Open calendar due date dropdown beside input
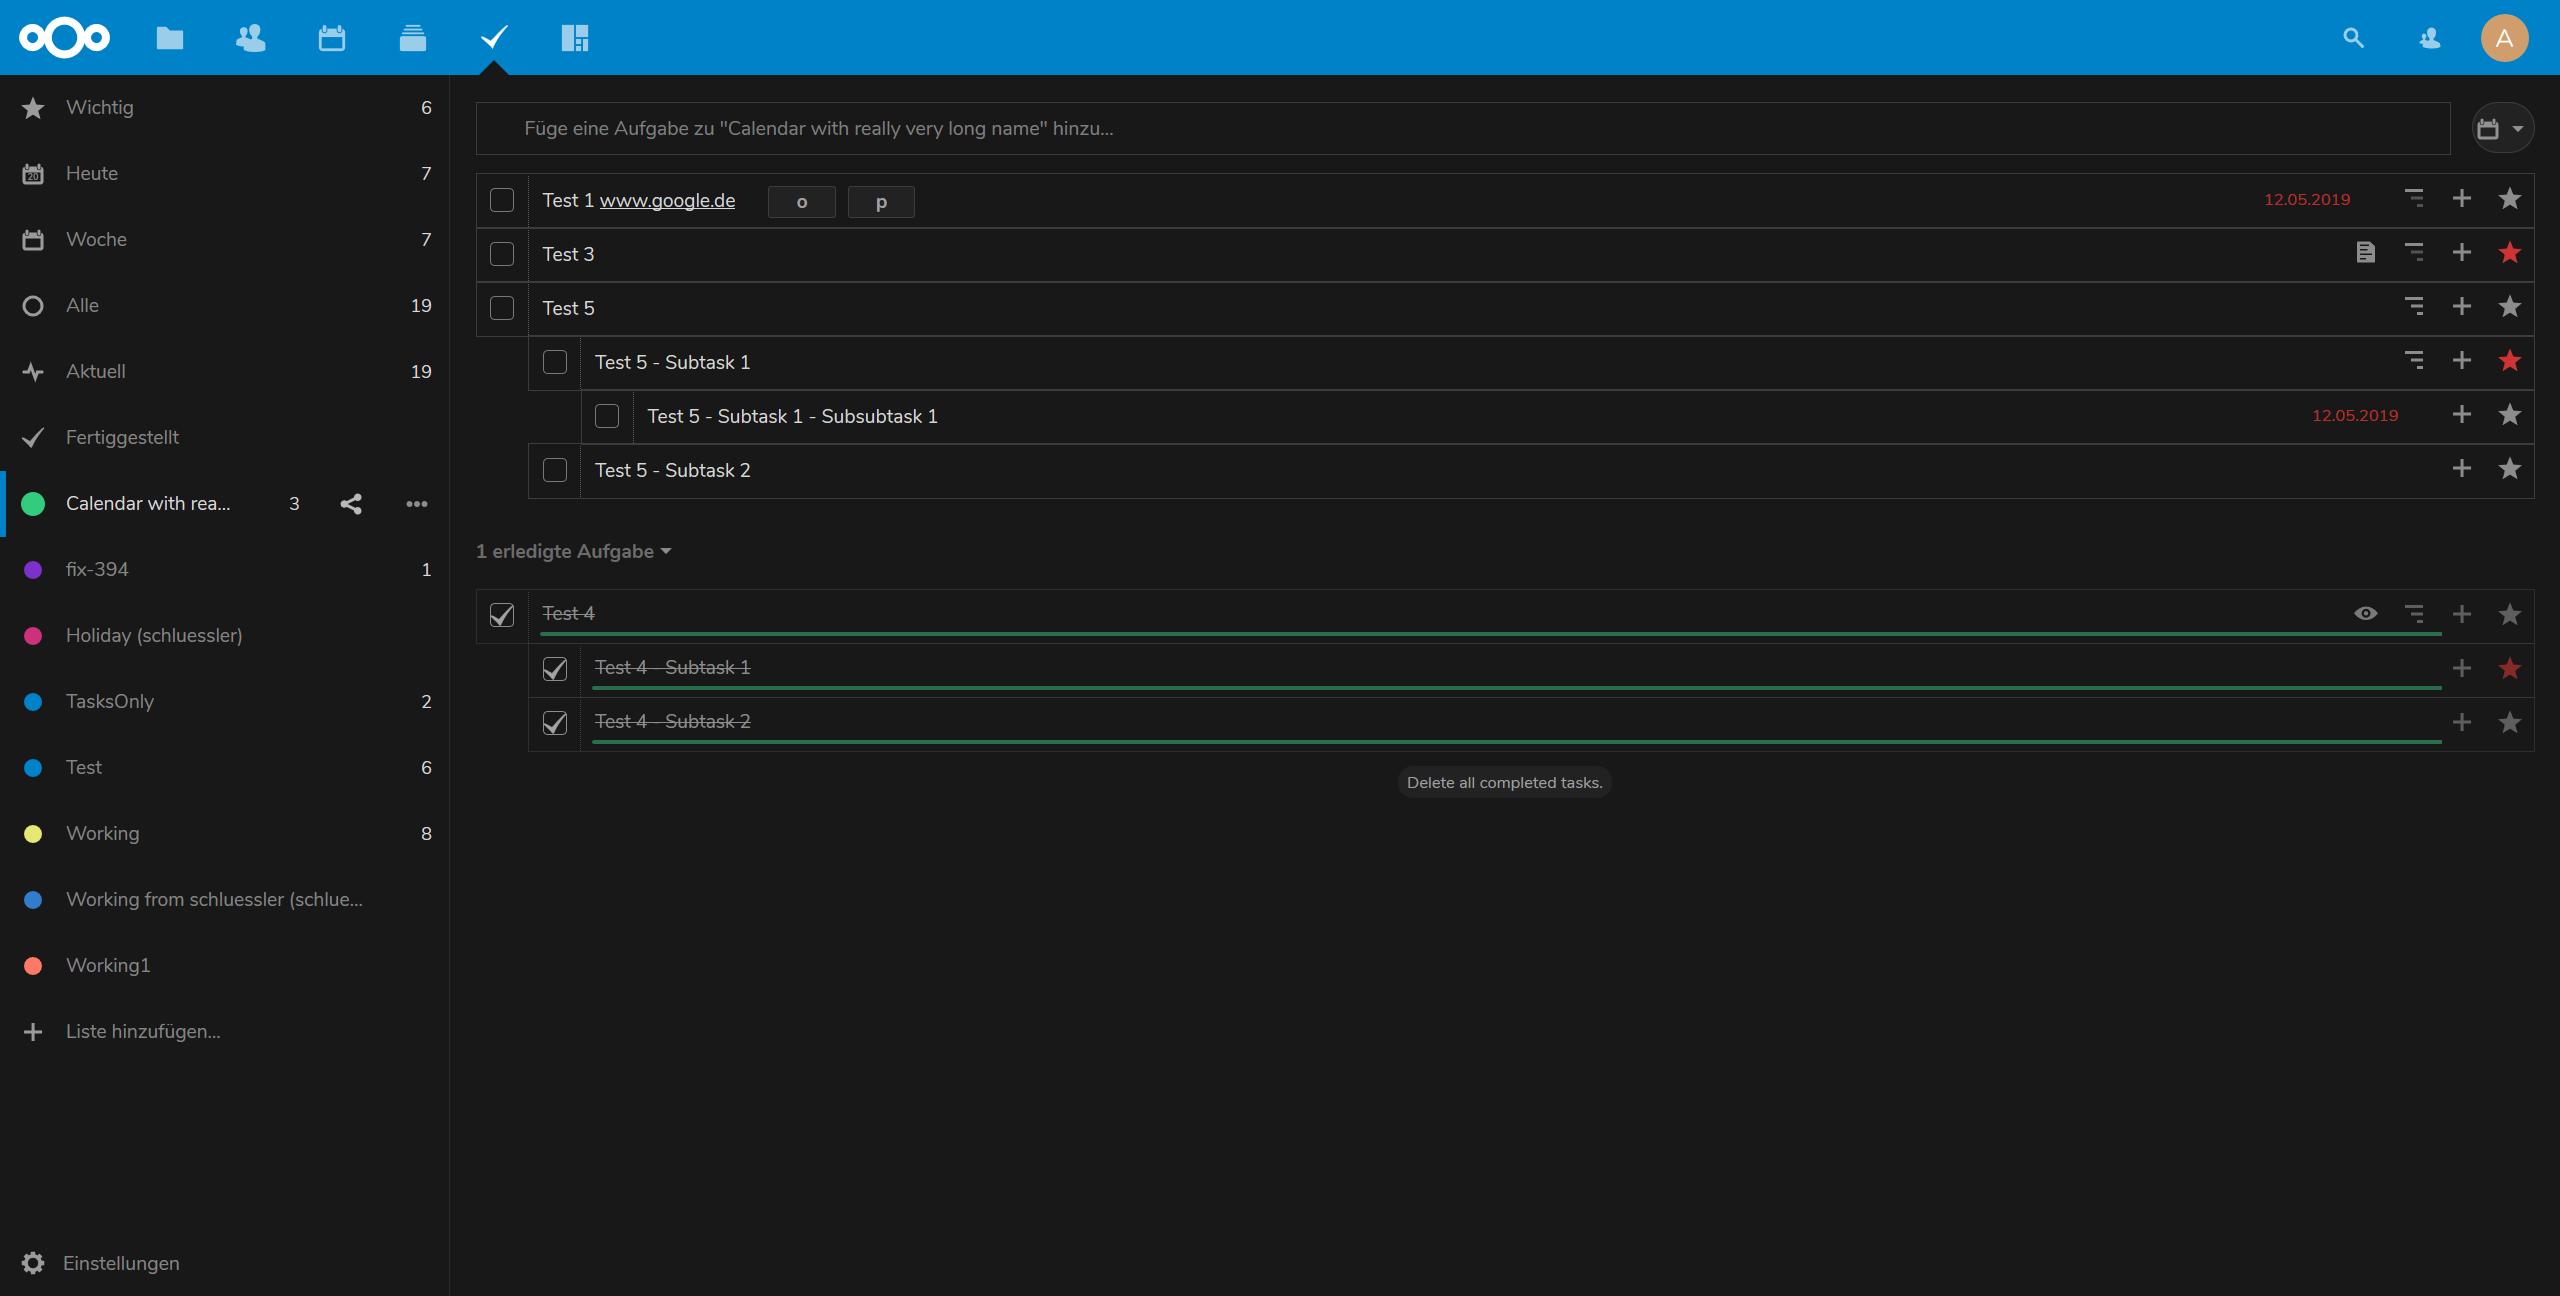This screenshot has width=2560, height=1296. [2502, 129]
